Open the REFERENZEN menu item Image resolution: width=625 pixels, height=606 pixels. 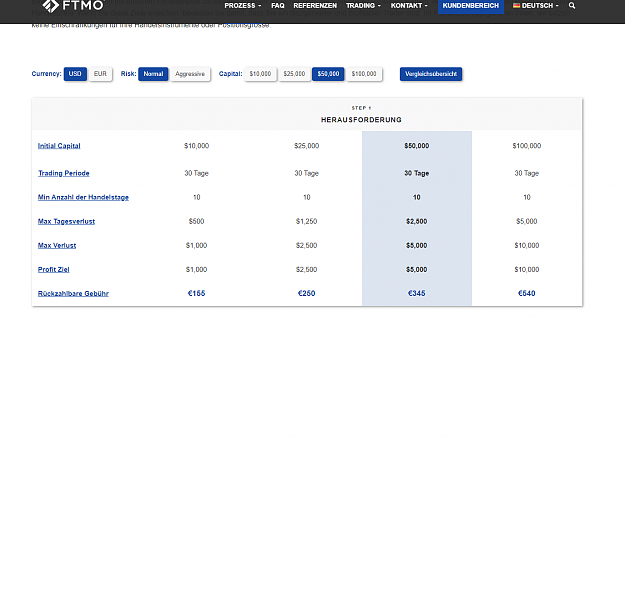[315, 6]
